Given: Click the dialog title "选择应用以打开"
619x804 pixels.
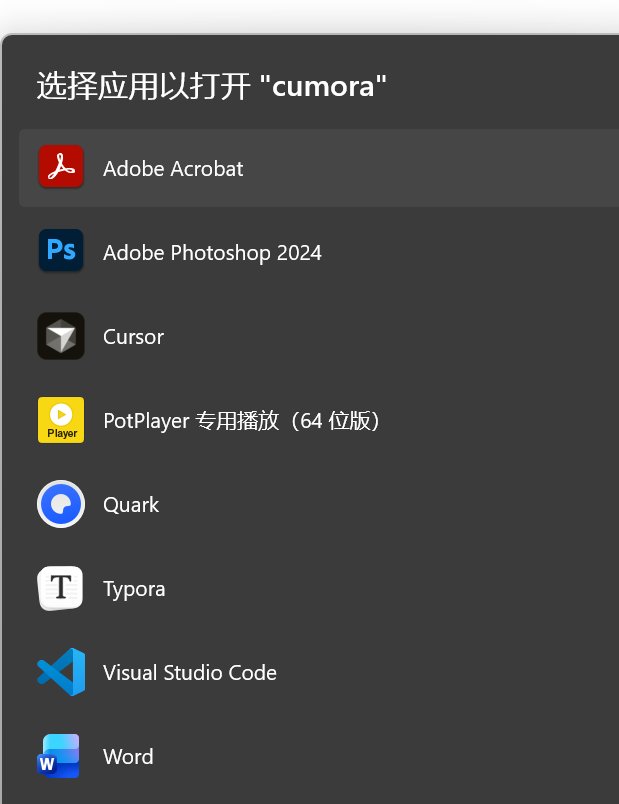Looking at the screenshot, I should click(x=144, y=86).
